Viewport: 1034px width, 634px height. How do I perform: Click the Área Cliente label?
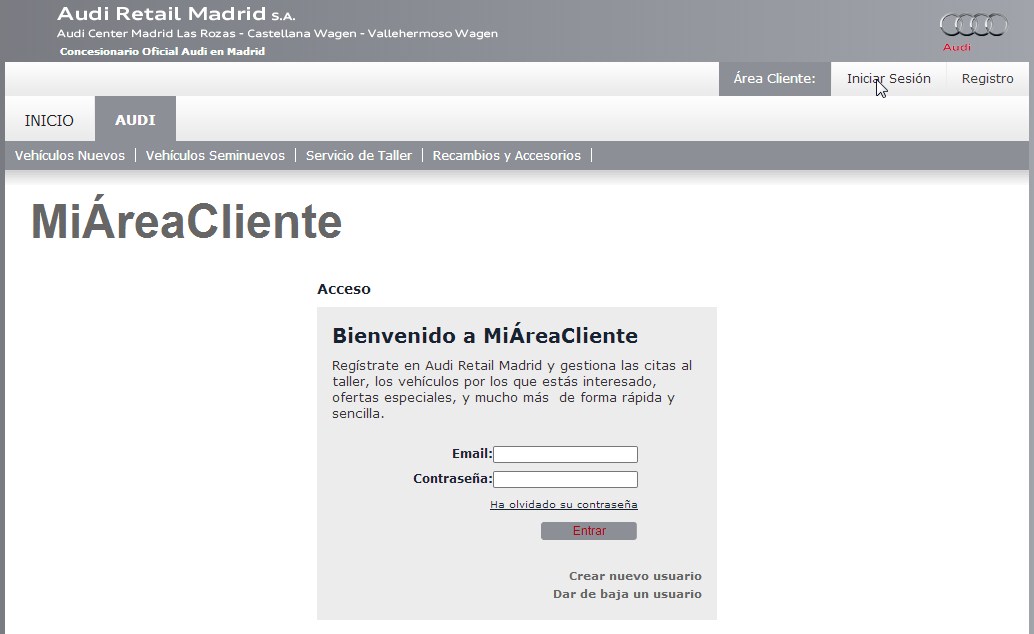pos(774,79)
